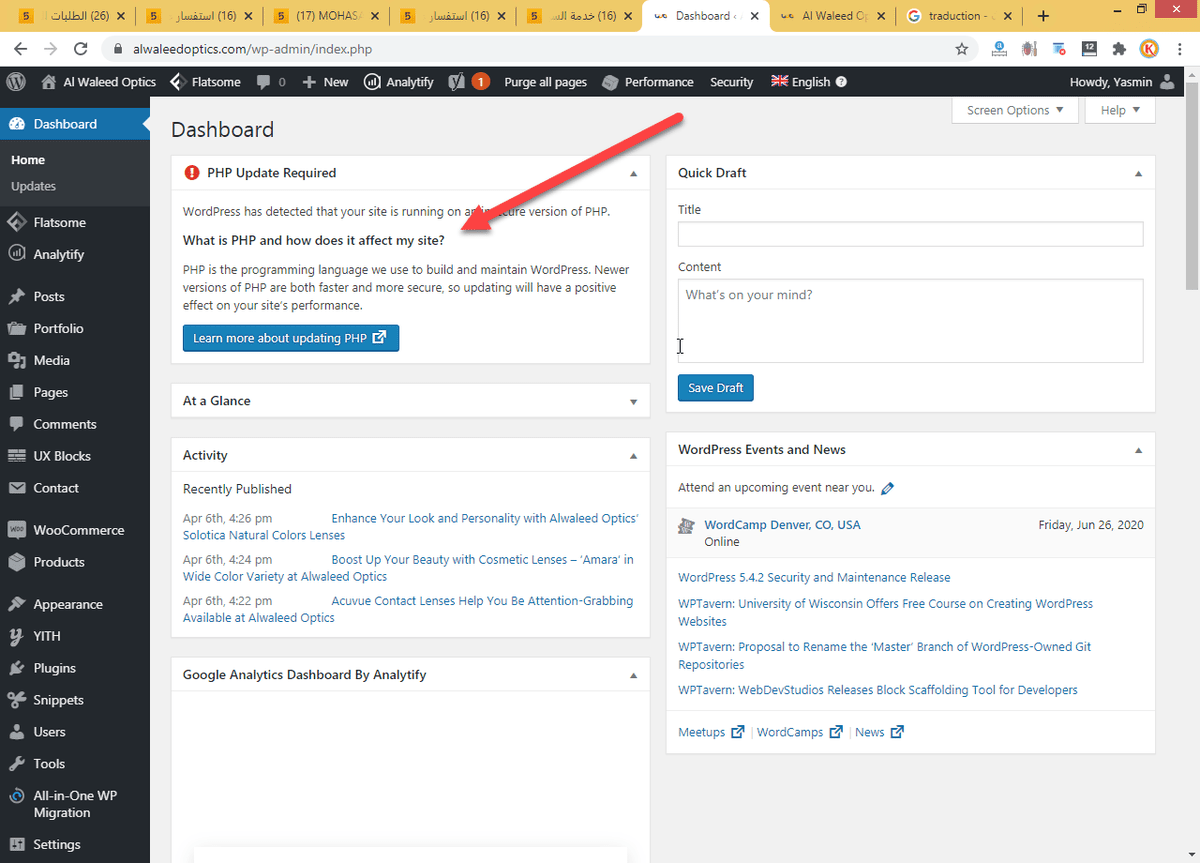Open the Flatsome admin bar menu
This screenshot has height=863, width=1200.
[x=205, y=82]
